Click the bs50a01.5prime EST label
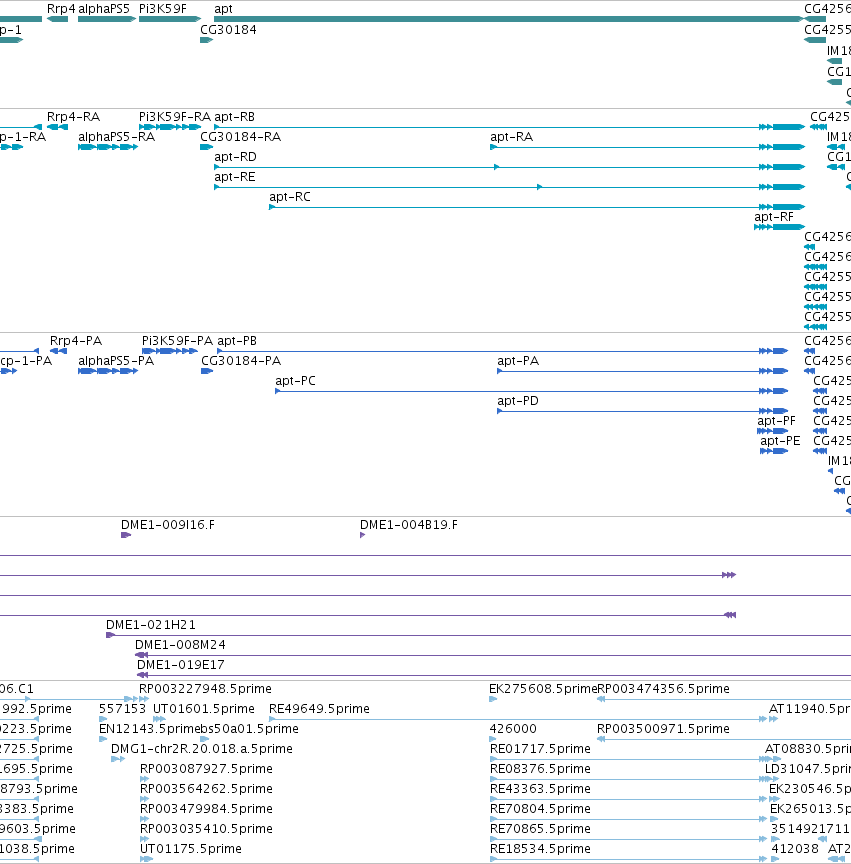The image size is (851, 864). tap(249, 729)
